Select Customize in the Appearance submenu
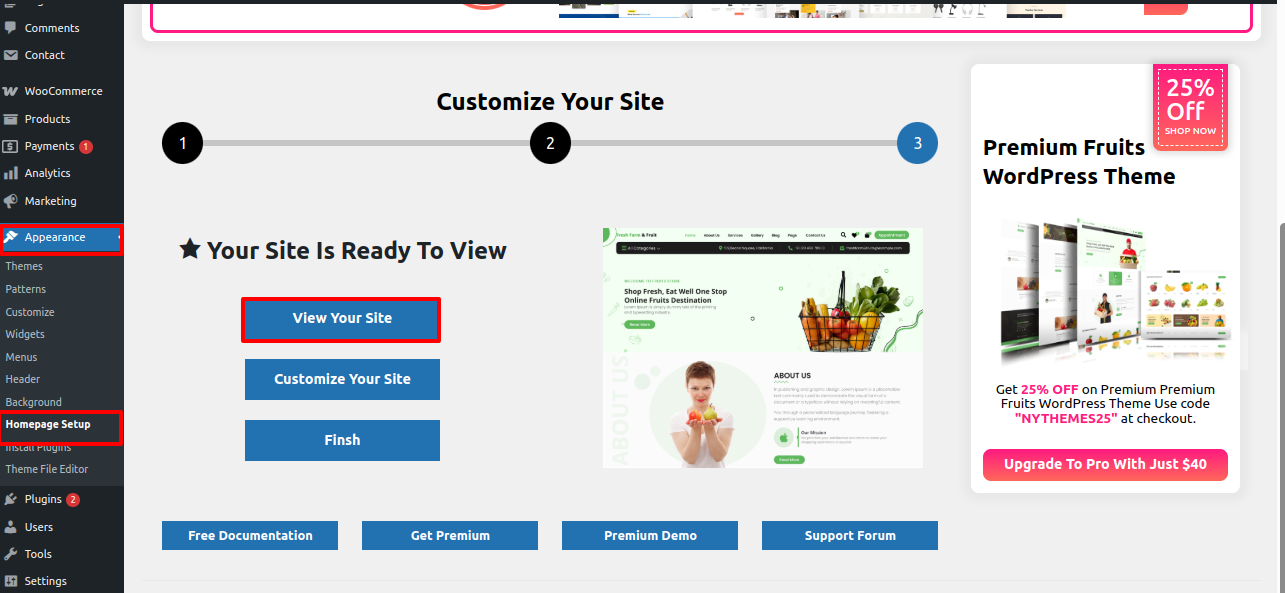Viewport: 1285px width, 593px height. coord(30,312)
